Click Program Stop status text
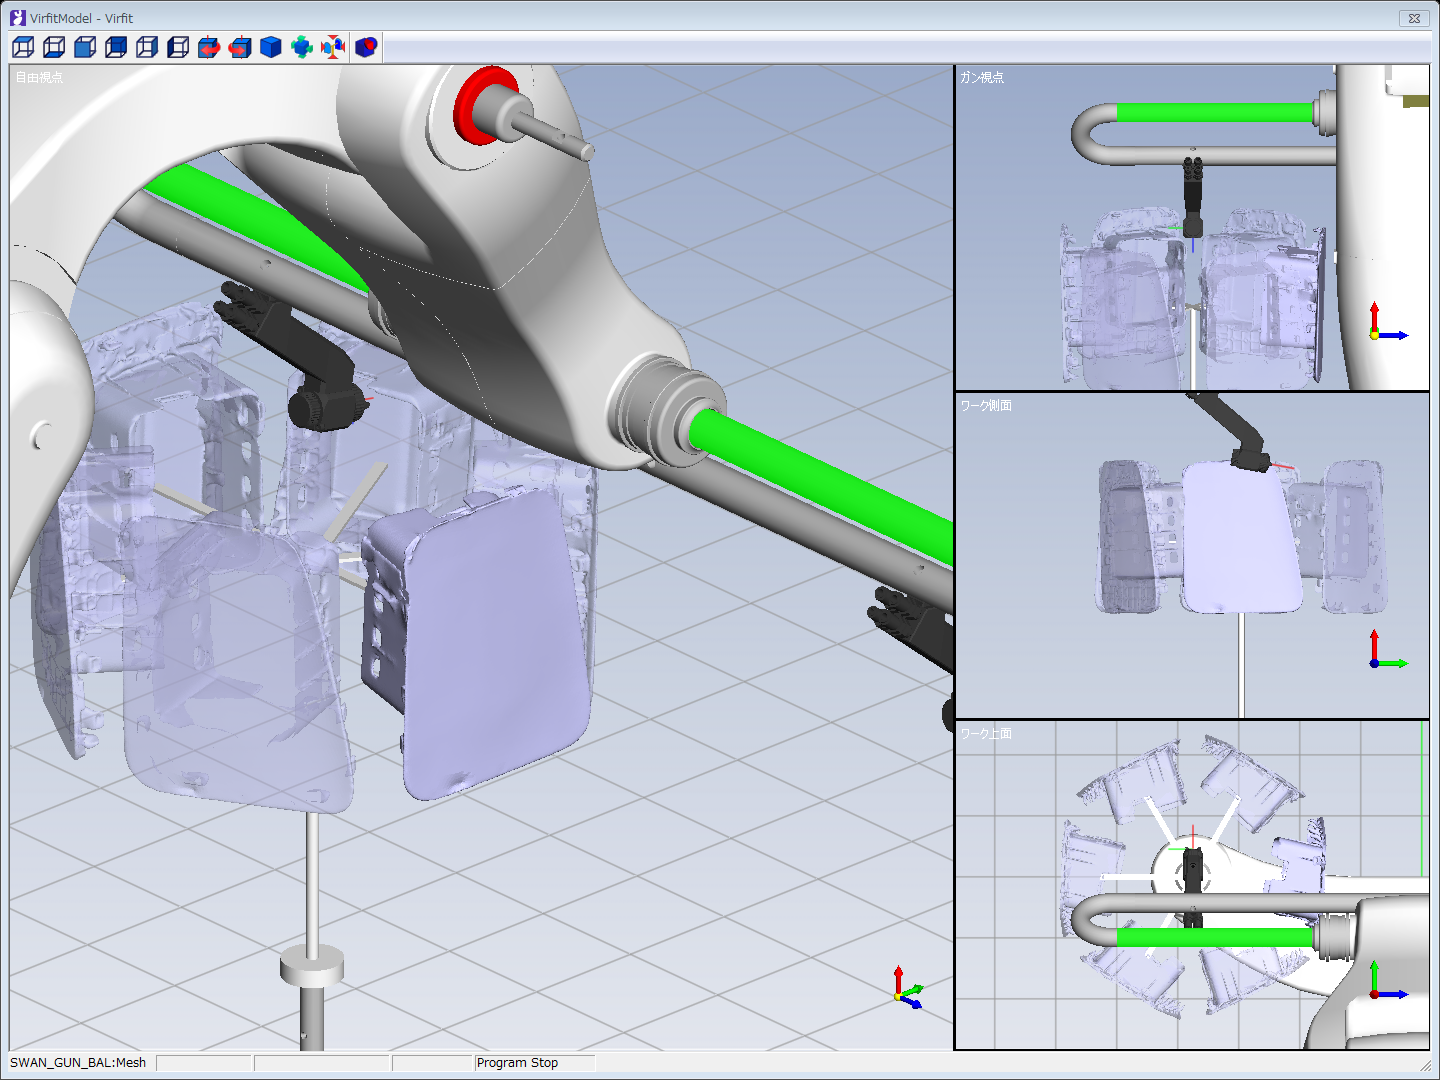This screenshot has height=1080, width=1440. (517, 1062)
